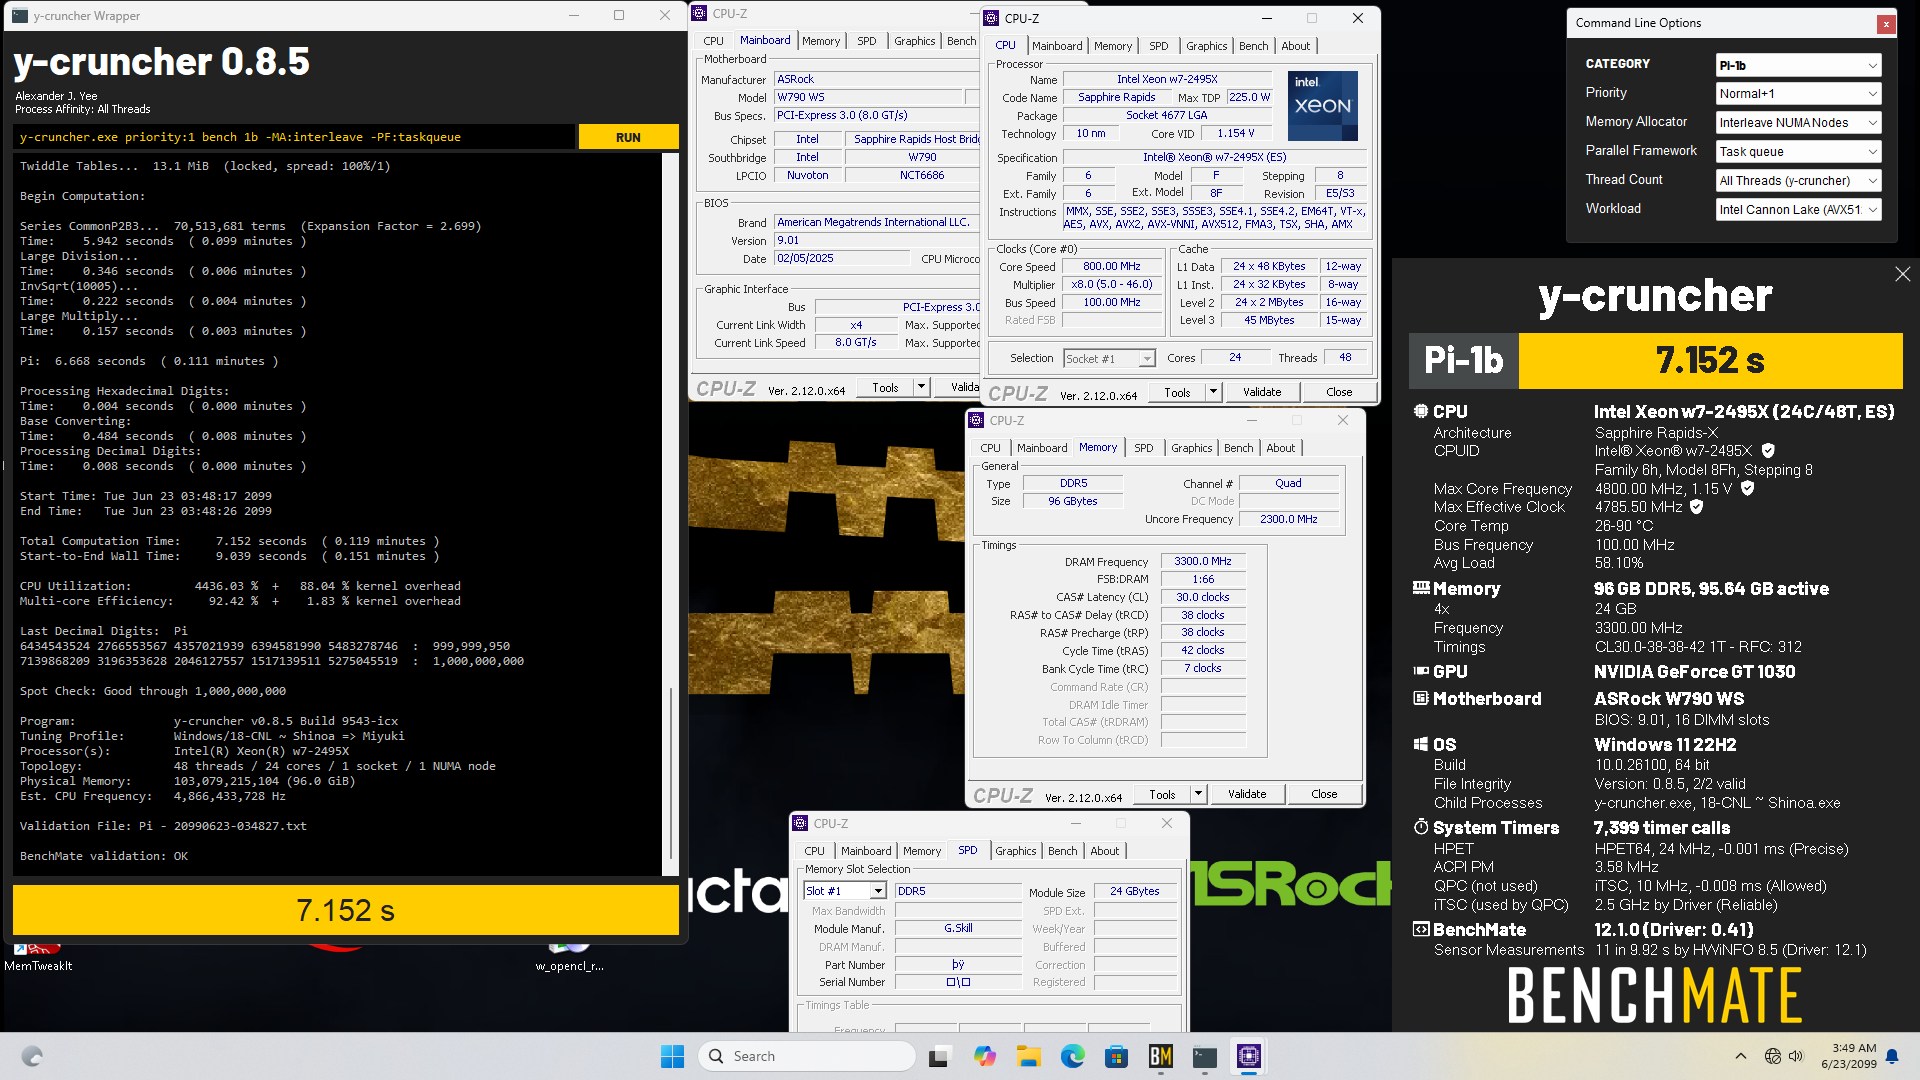Open Microsoft Store from the taskbar

(1116, 1056)
